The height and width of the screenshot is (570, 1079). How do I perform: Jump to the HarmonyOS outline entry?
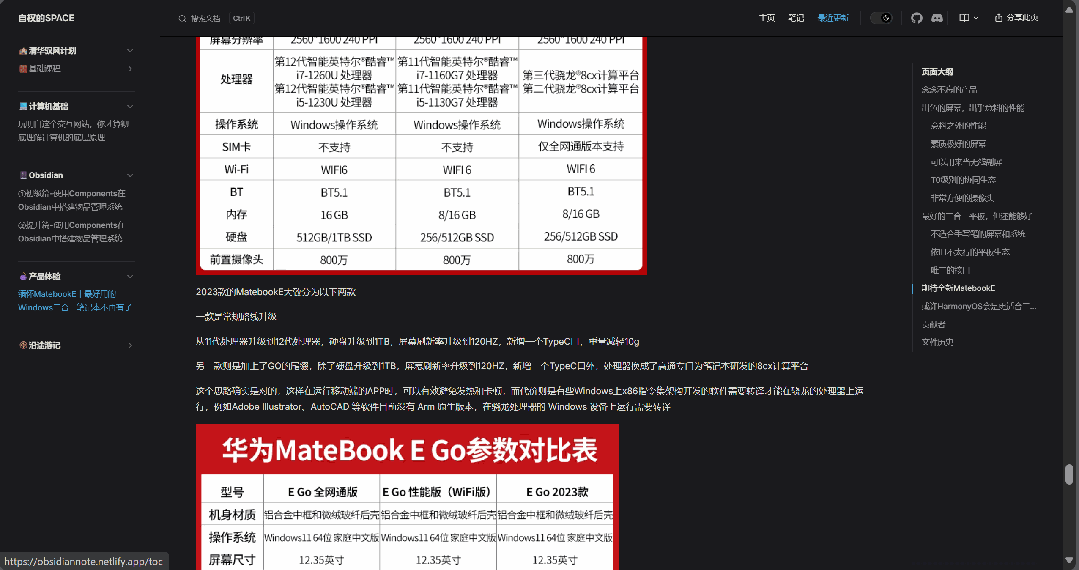tap(979, 306)
